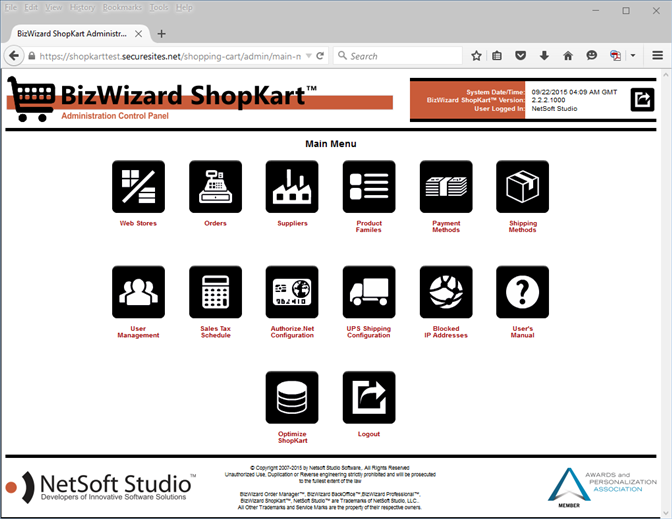Open the Shipping Methods box icon
Screen dimensions: 672x519
coord(522,186)
